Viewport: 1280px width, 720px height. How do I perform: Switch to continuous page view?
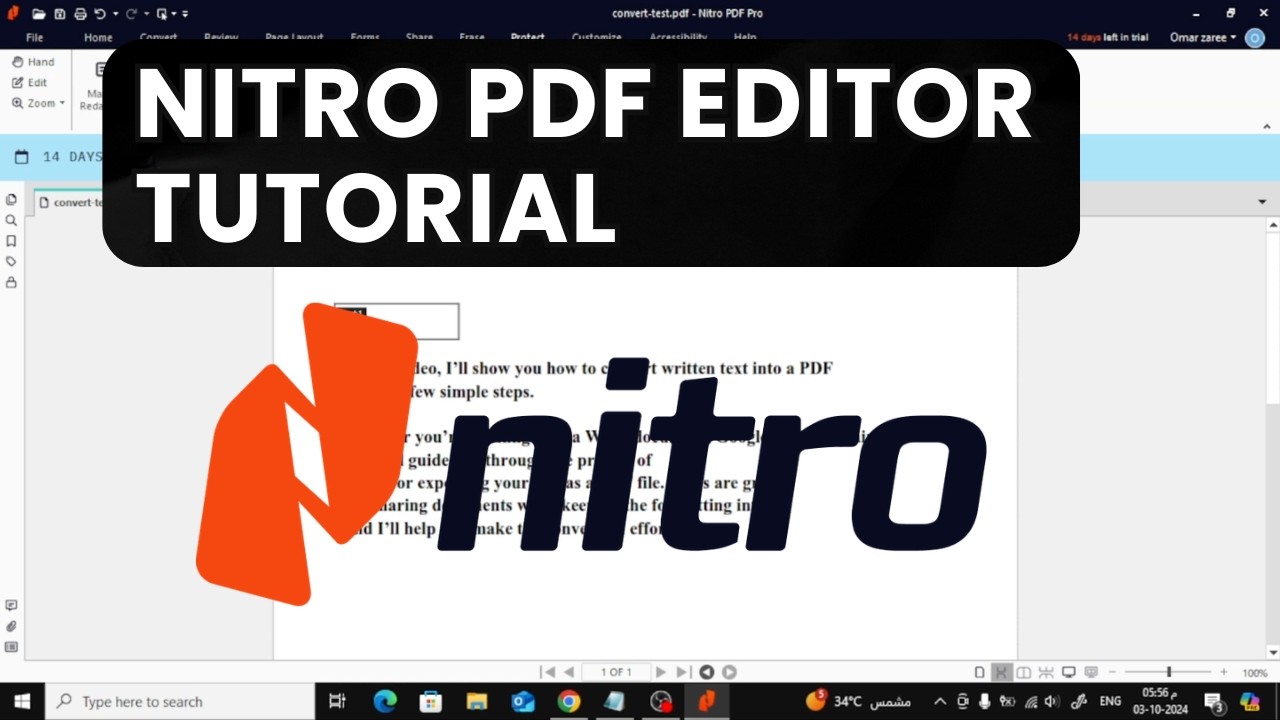click(x=1001, y=673)
